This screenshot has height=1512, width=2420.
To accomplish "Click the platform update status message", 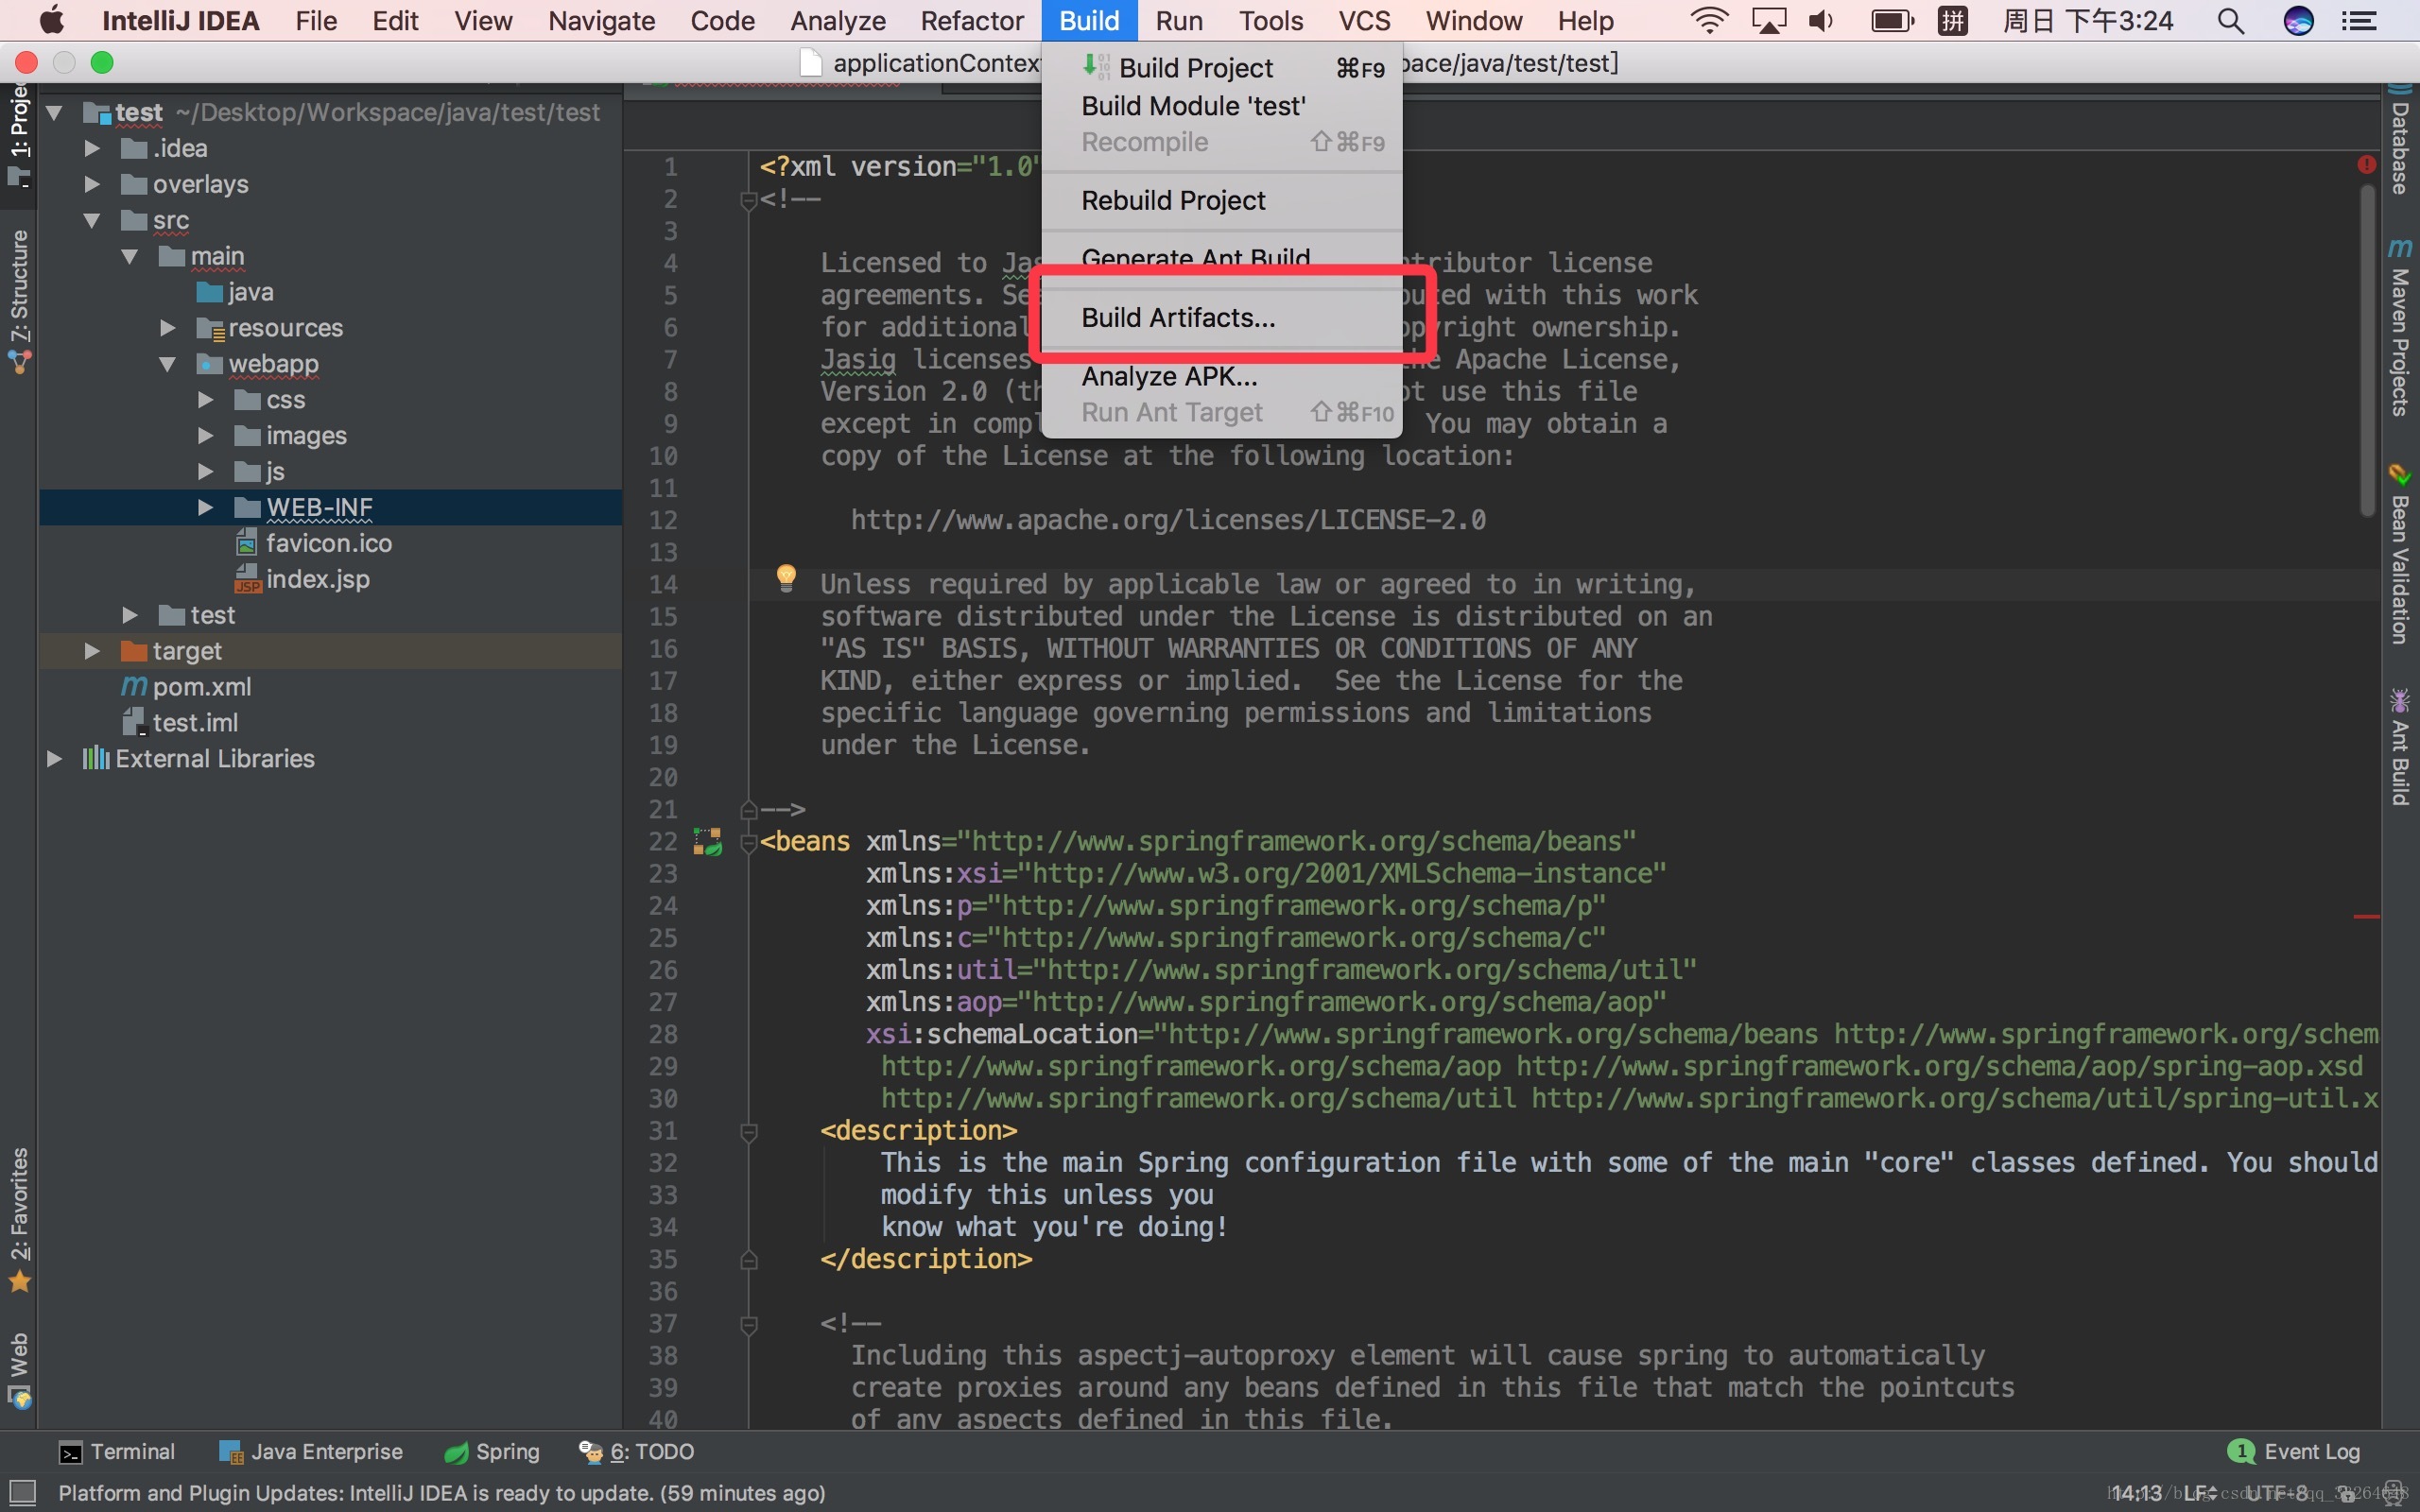I will (441, 1493).
